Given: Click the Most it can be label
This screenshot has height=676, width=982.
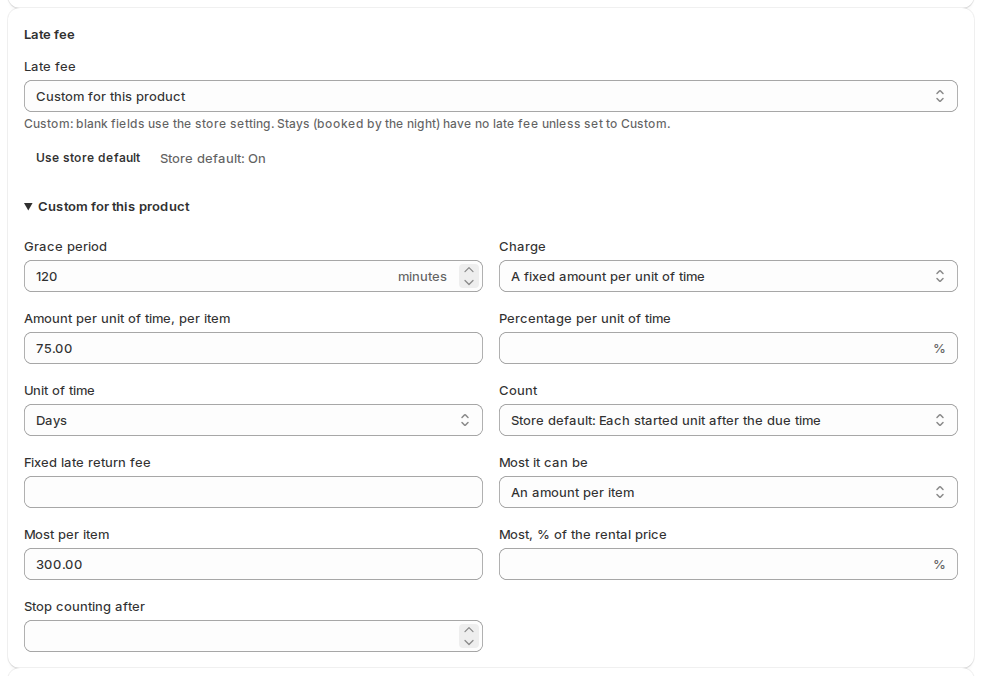Looking at the screenshot, I should [543, 463].
